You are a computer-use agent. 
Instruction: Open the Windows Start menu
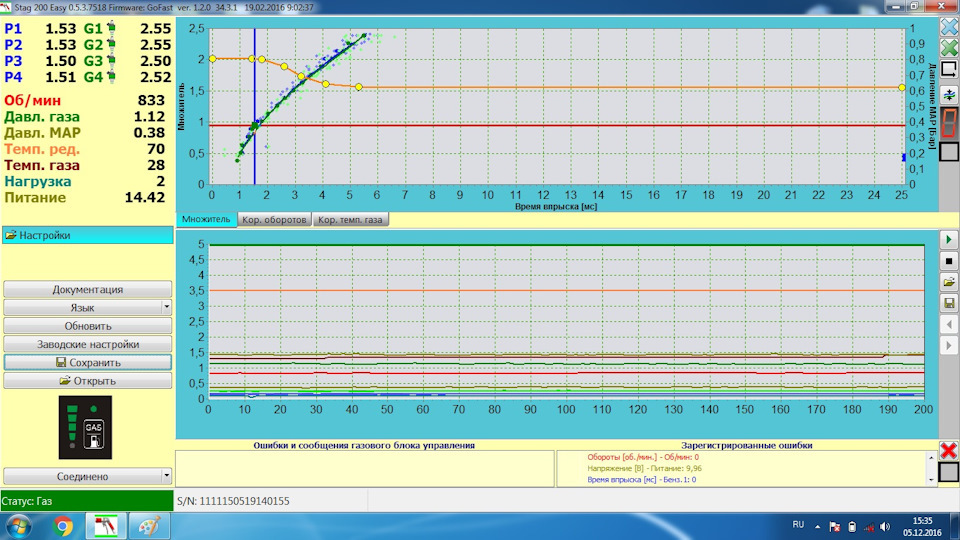pos(18,526)
